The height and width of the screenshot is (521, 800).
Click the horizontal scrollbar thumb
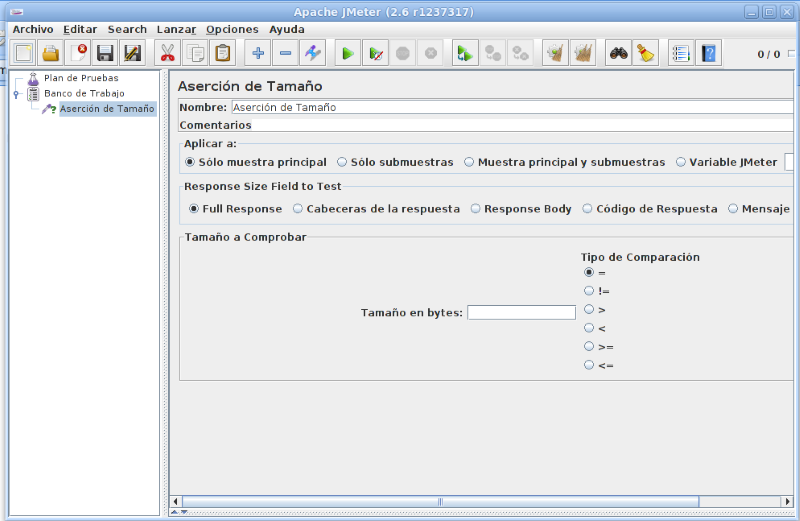point(440,502)
